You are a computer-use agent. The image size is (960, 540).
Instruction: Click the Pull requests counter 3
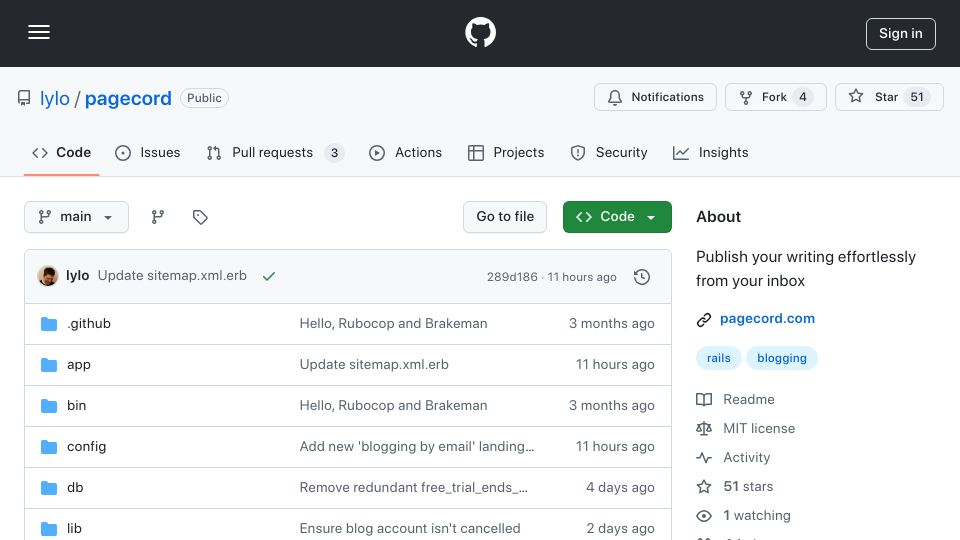(334, 152)
